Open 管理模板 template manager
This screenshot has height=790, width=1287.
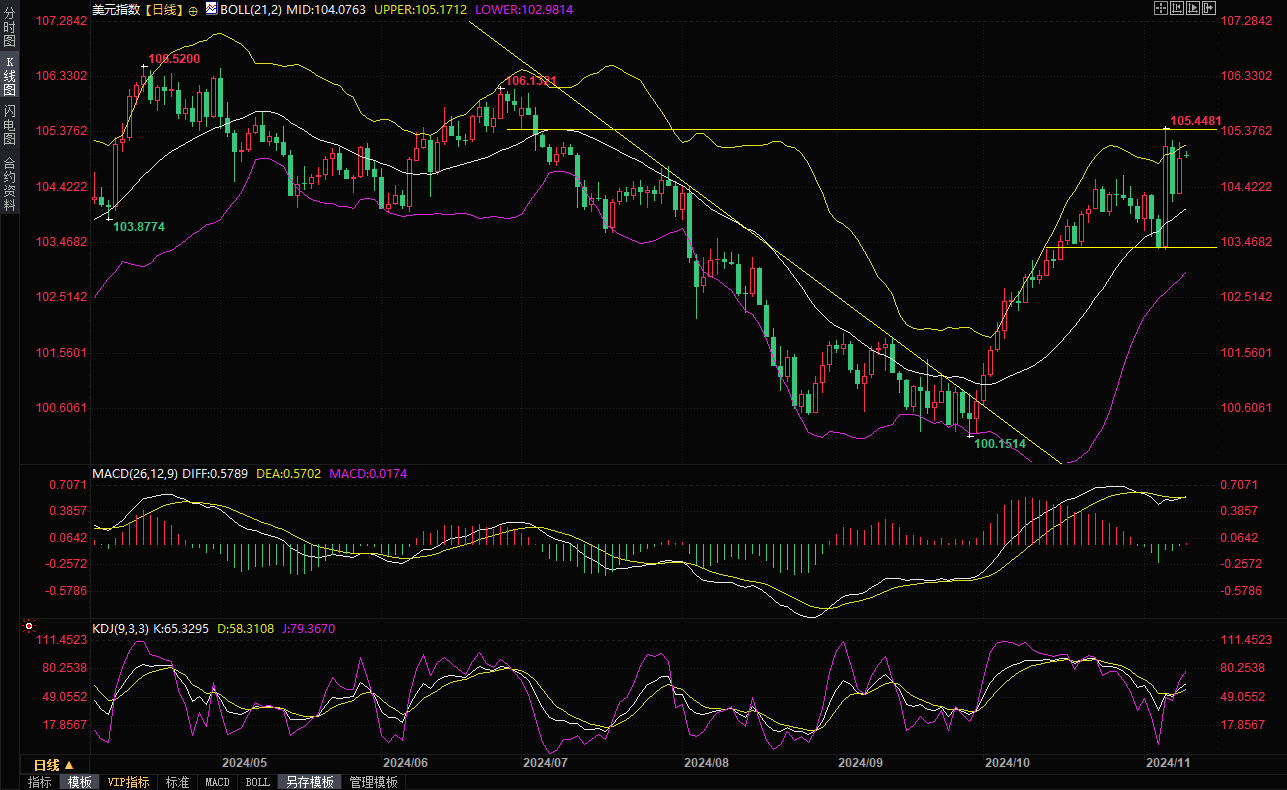[374, 782]
